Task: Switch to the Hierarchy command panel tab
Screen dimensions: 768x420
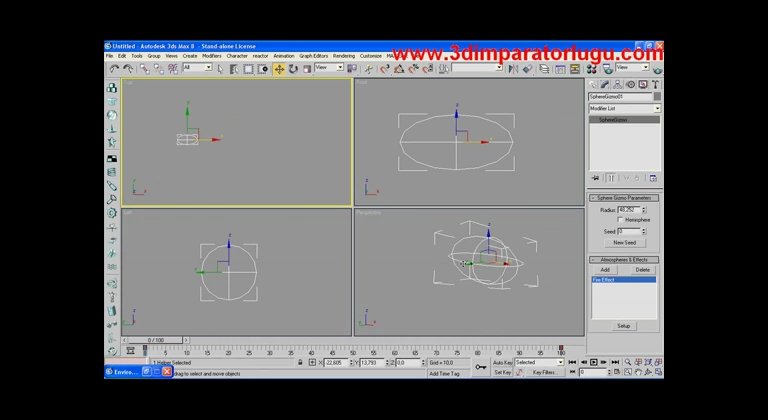Action: point(618,85)
